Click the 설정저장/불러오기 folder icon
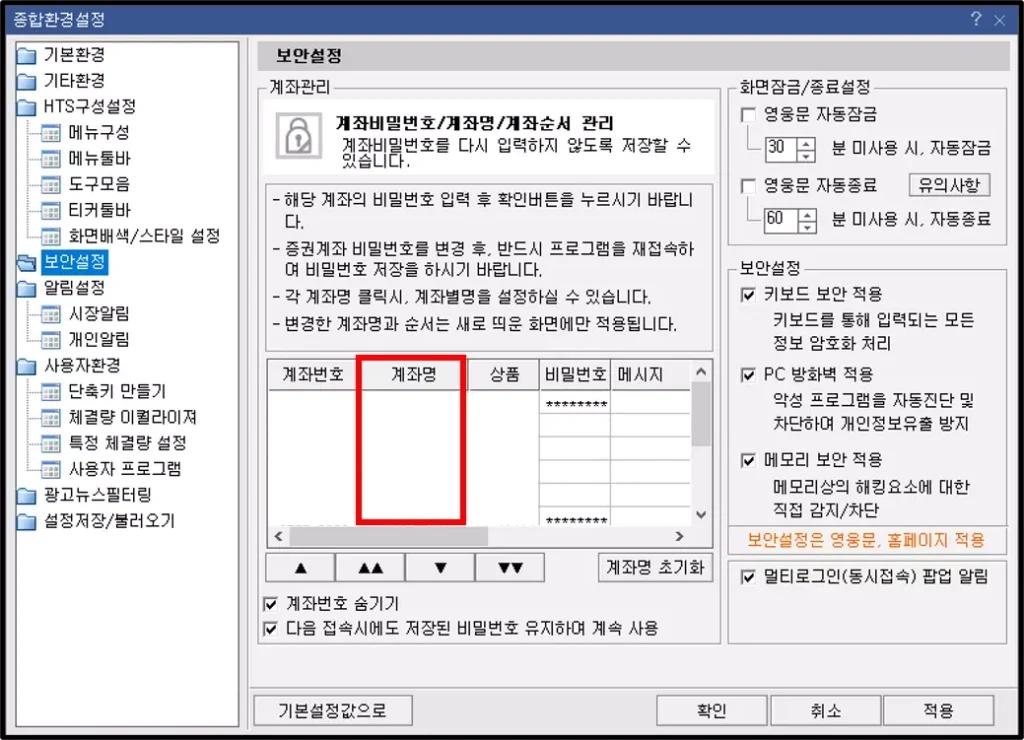The image size is (1024, 740). (26, 521)
